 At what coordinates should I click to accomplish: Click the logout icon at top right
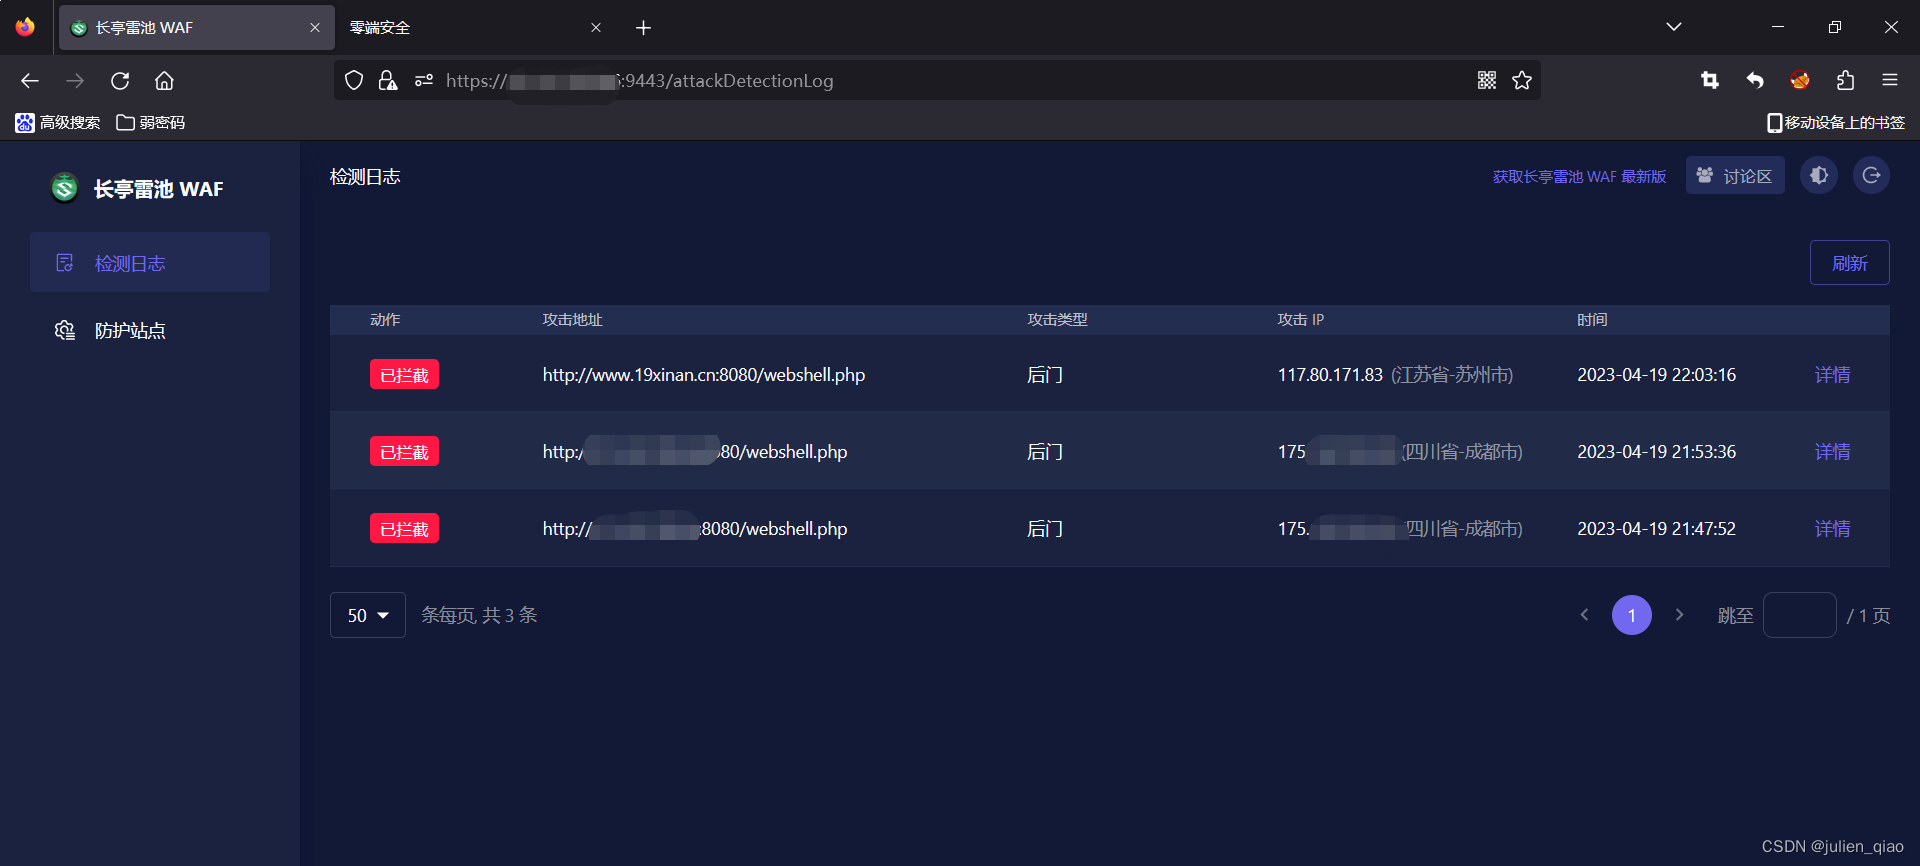pyautogui.click(x=1871, y=176)
